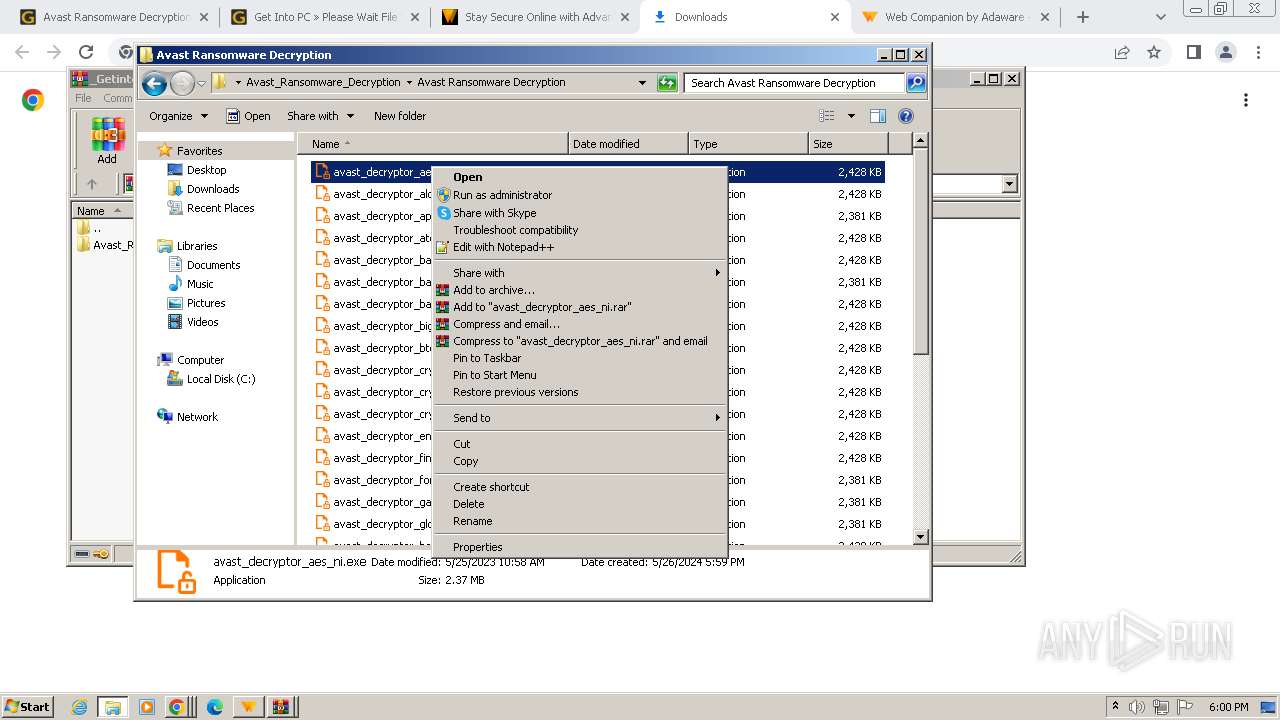This screenshot has height=720, width=1280.
Task: Launch Internet Explorer from taskbar
Action: pos(80,707)
